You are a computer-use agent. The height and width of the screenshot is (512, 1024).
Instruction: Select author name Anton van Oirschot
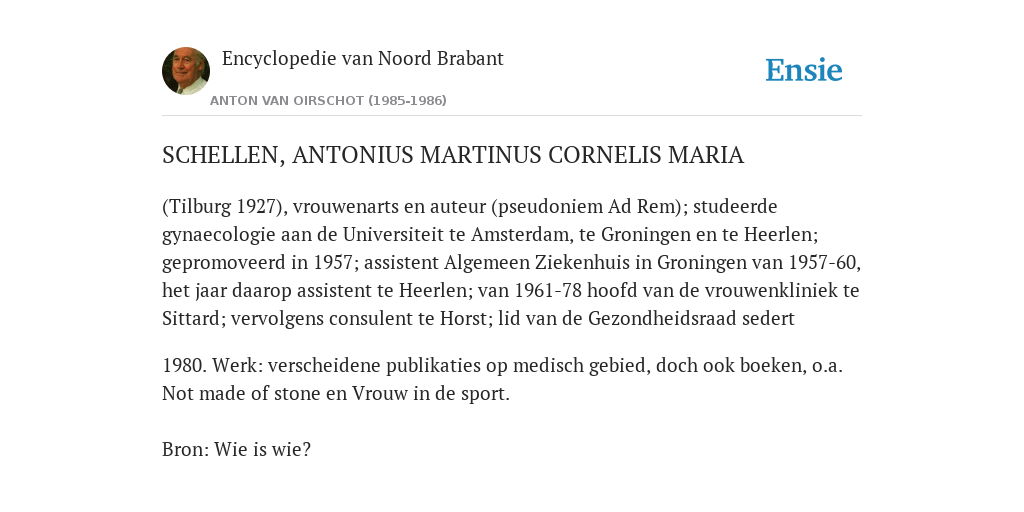pyautogui.click(x=287, y=101)
